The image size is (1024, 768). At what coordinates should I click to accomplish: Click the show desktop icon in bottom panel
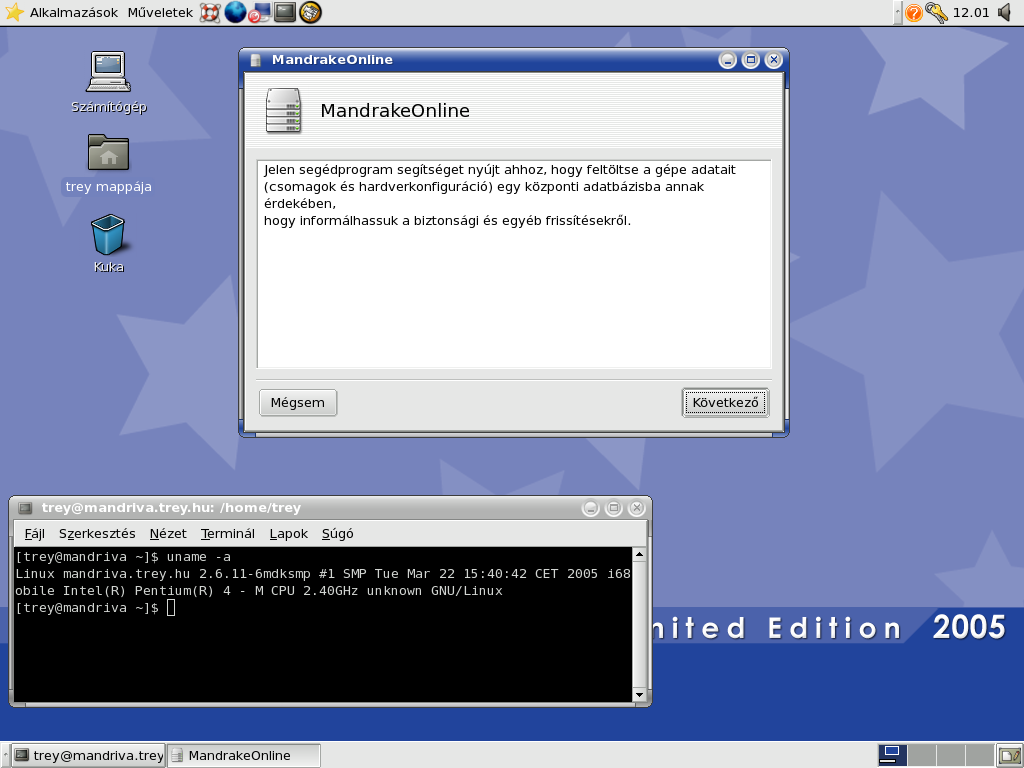[1008, 756]
